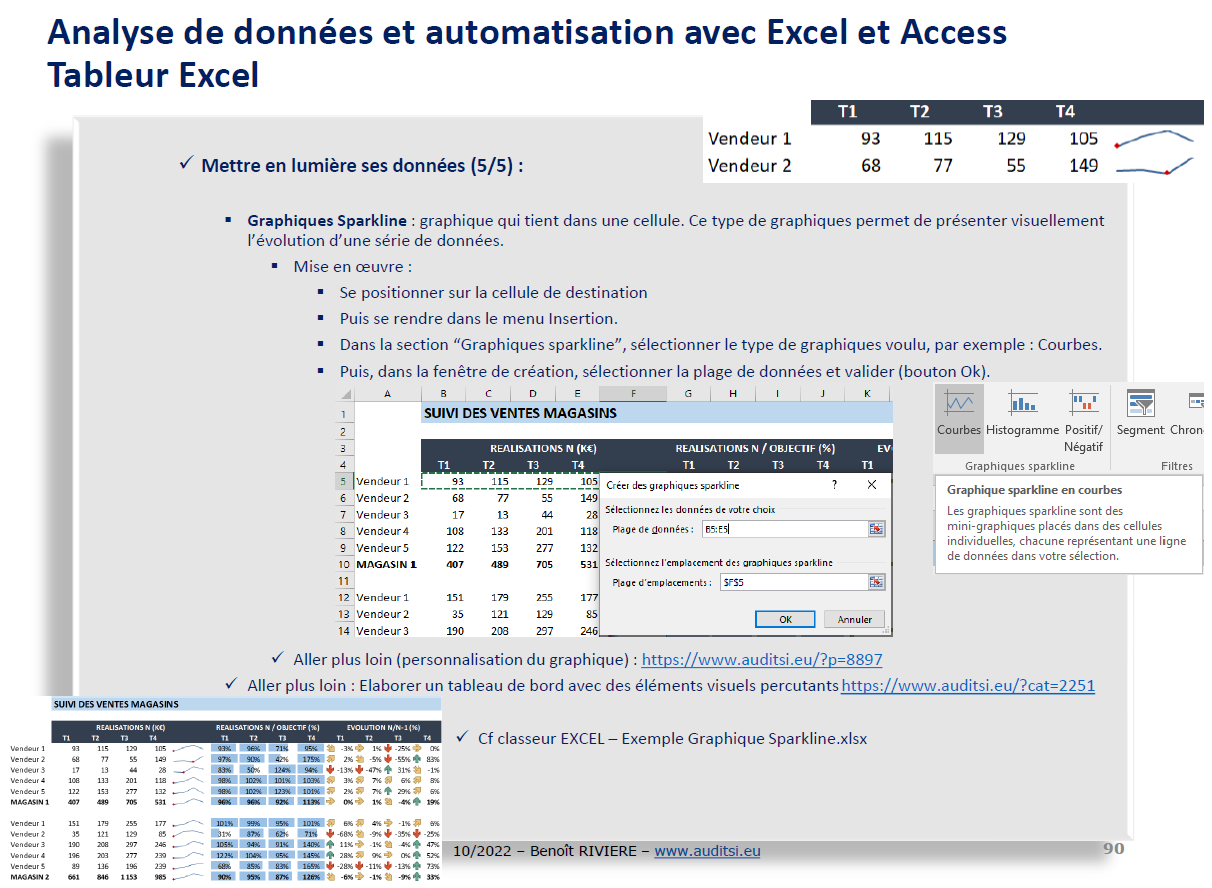This screenshot has height=888, width=1212.
Task: Click range selector icon beside Plage de données
Action: pos(876,529)
